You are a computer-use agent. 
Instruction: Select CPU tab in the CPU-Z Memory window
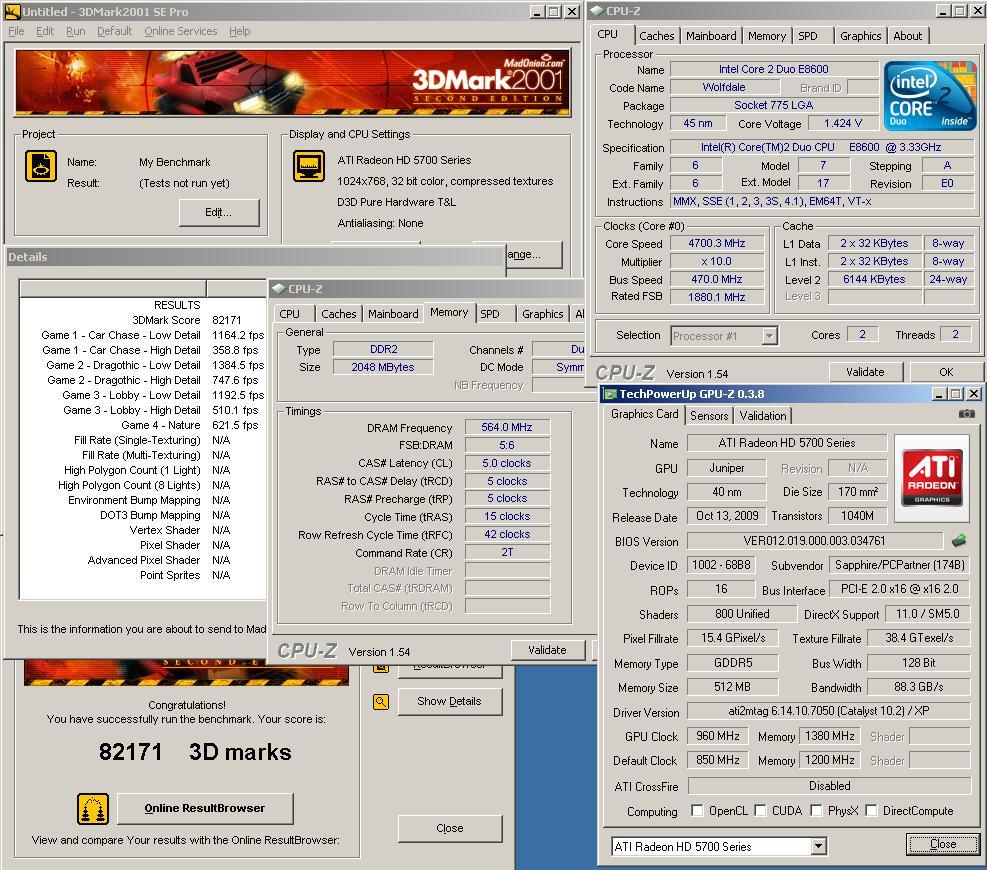[x=290, y=314]
